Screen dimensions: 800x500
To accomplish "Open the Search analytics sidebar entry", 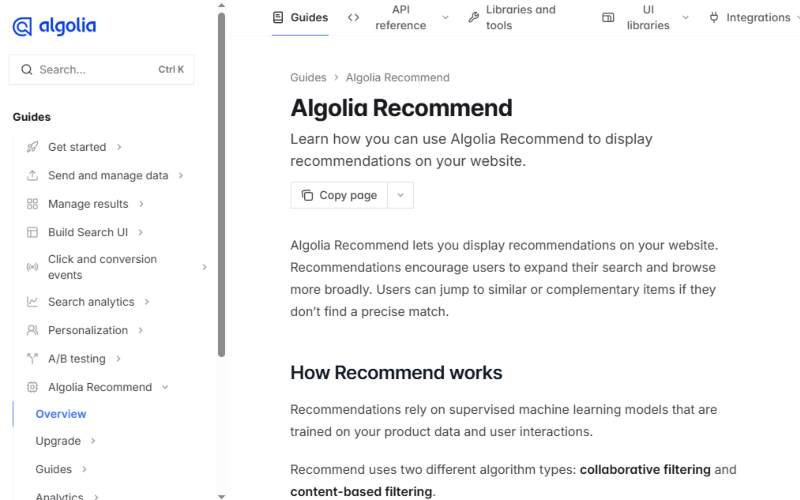I will click(91, 302).
